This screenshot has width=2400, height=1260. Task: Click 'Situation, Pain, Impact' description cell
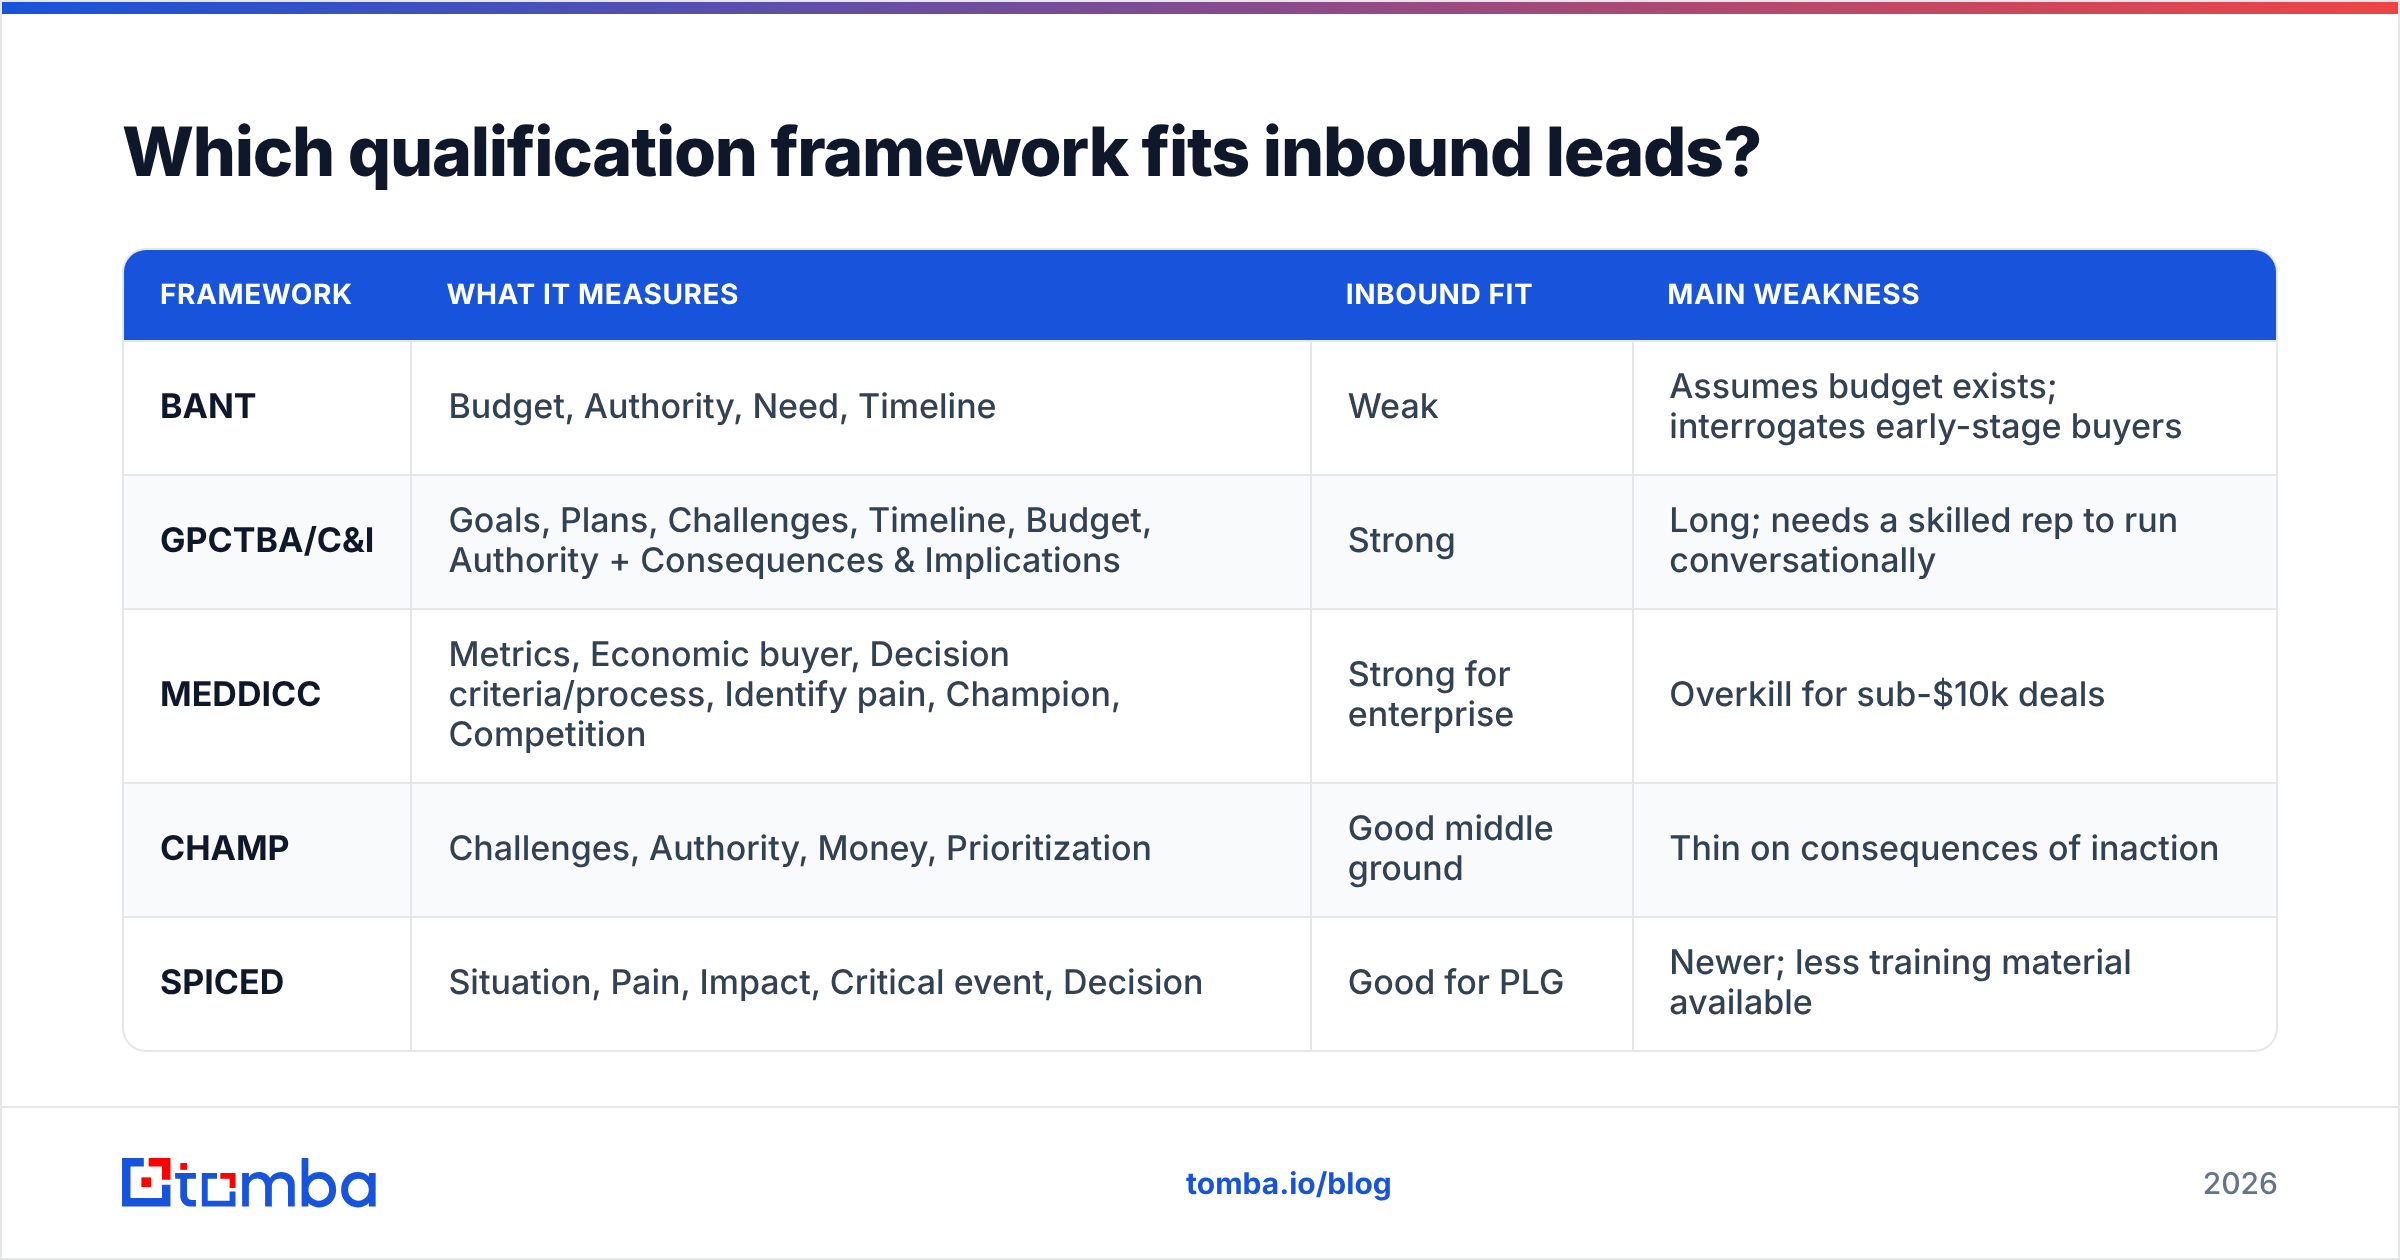pos(861,983)
